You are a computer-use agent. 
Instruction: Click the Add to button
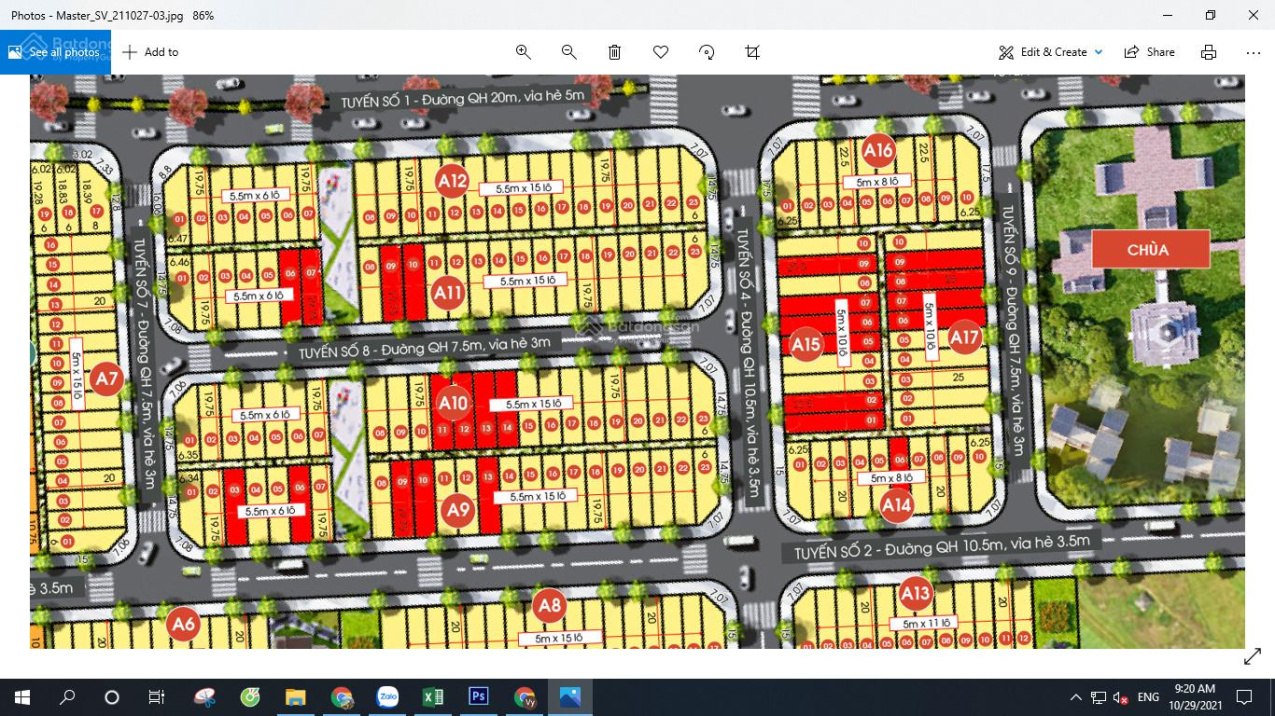(150, 52)
